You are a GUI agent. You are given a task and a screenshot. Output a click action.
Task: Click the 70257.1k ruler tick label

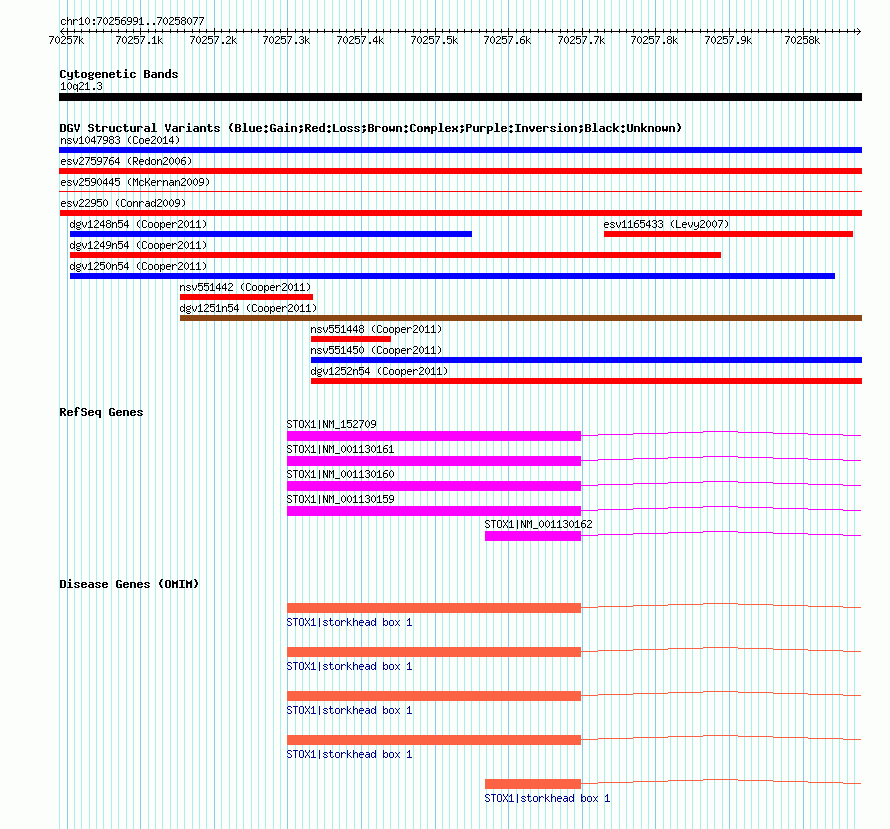pos(139,40)
